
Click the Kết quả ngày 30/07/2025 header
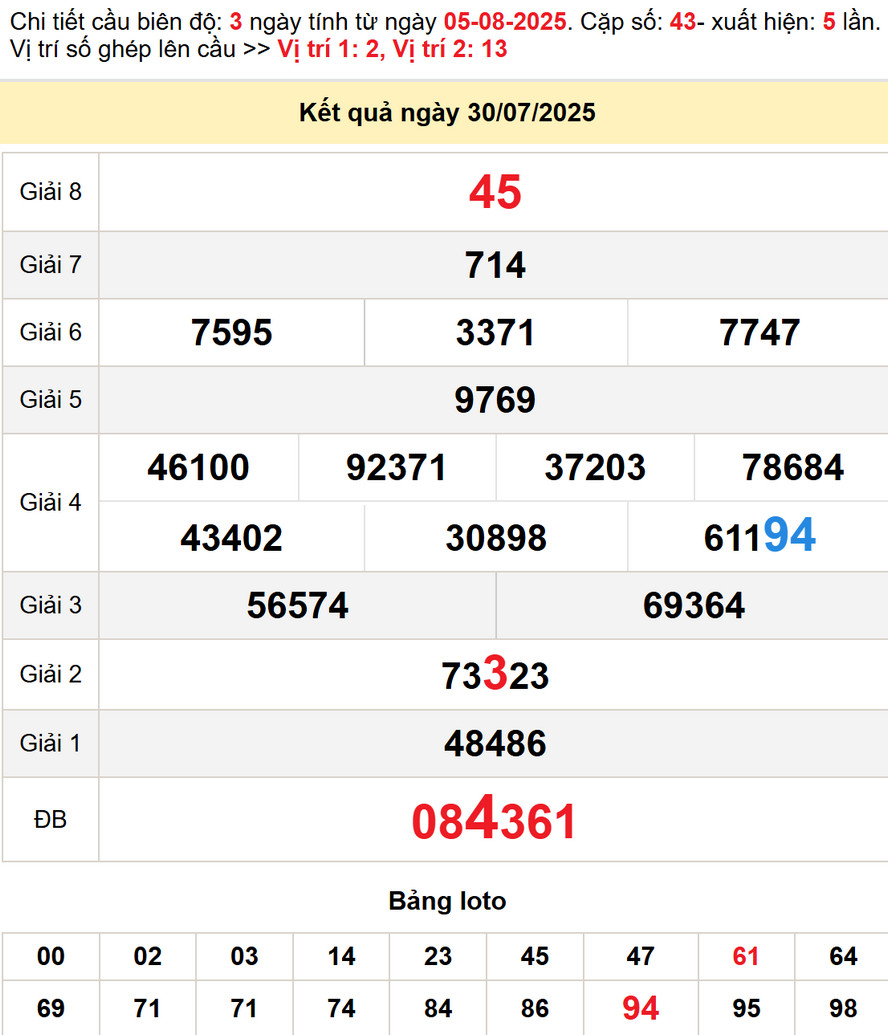[x=447, y=113]
